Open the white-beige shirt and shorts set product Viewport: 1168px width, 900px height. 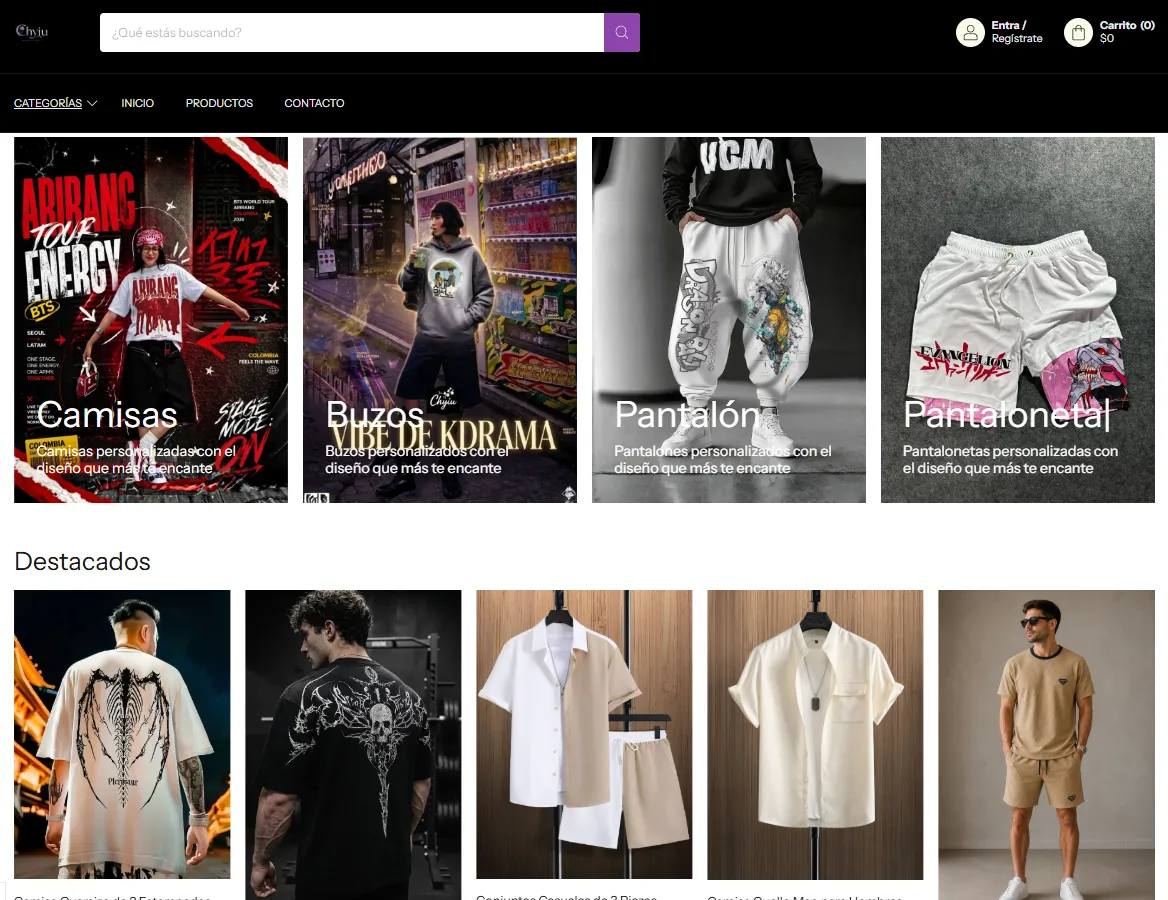(584, 735)
